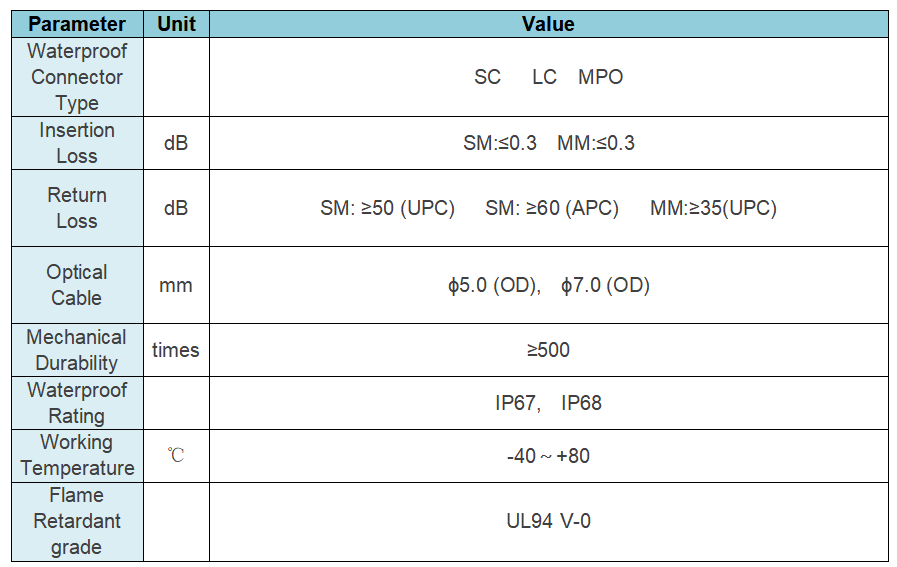Screen dimensions: 897x567
Task: Select the Insertion Loss parameter cell
Action: [x=77, y=143]
